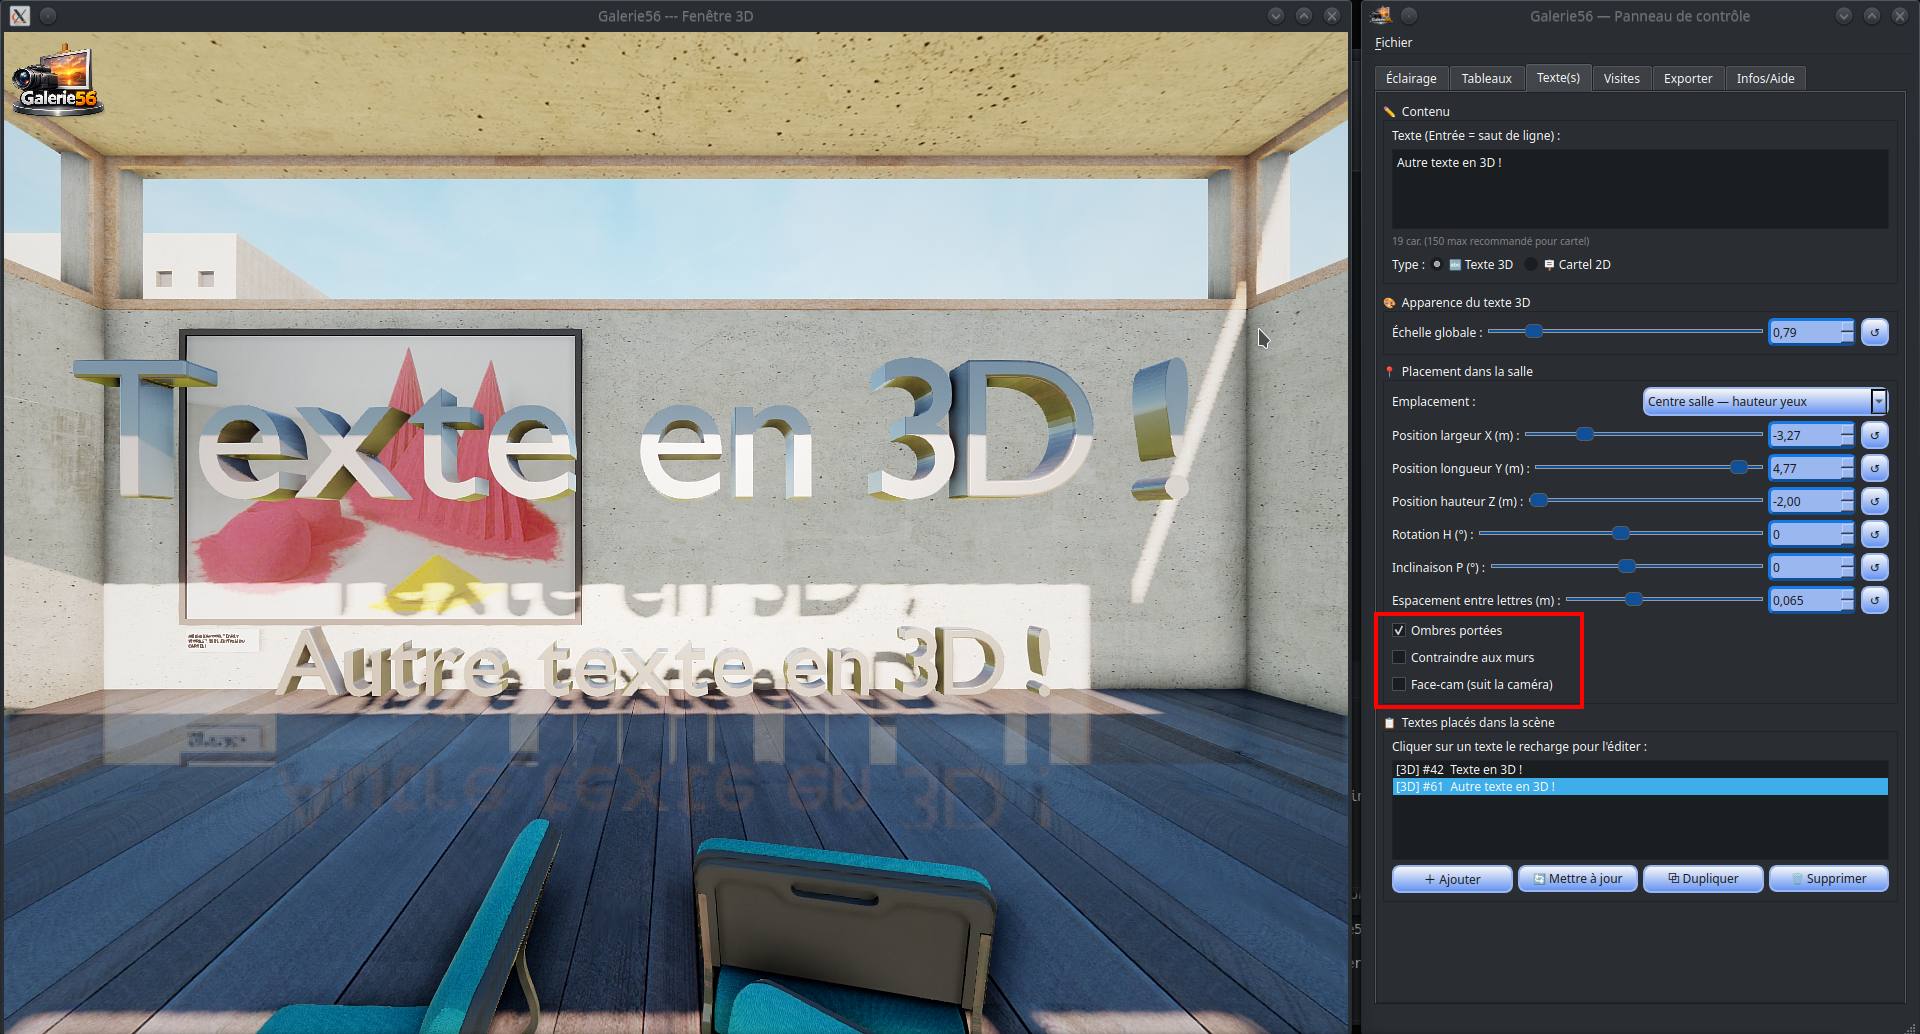Click the Position largeur X slider handle

1585,434
